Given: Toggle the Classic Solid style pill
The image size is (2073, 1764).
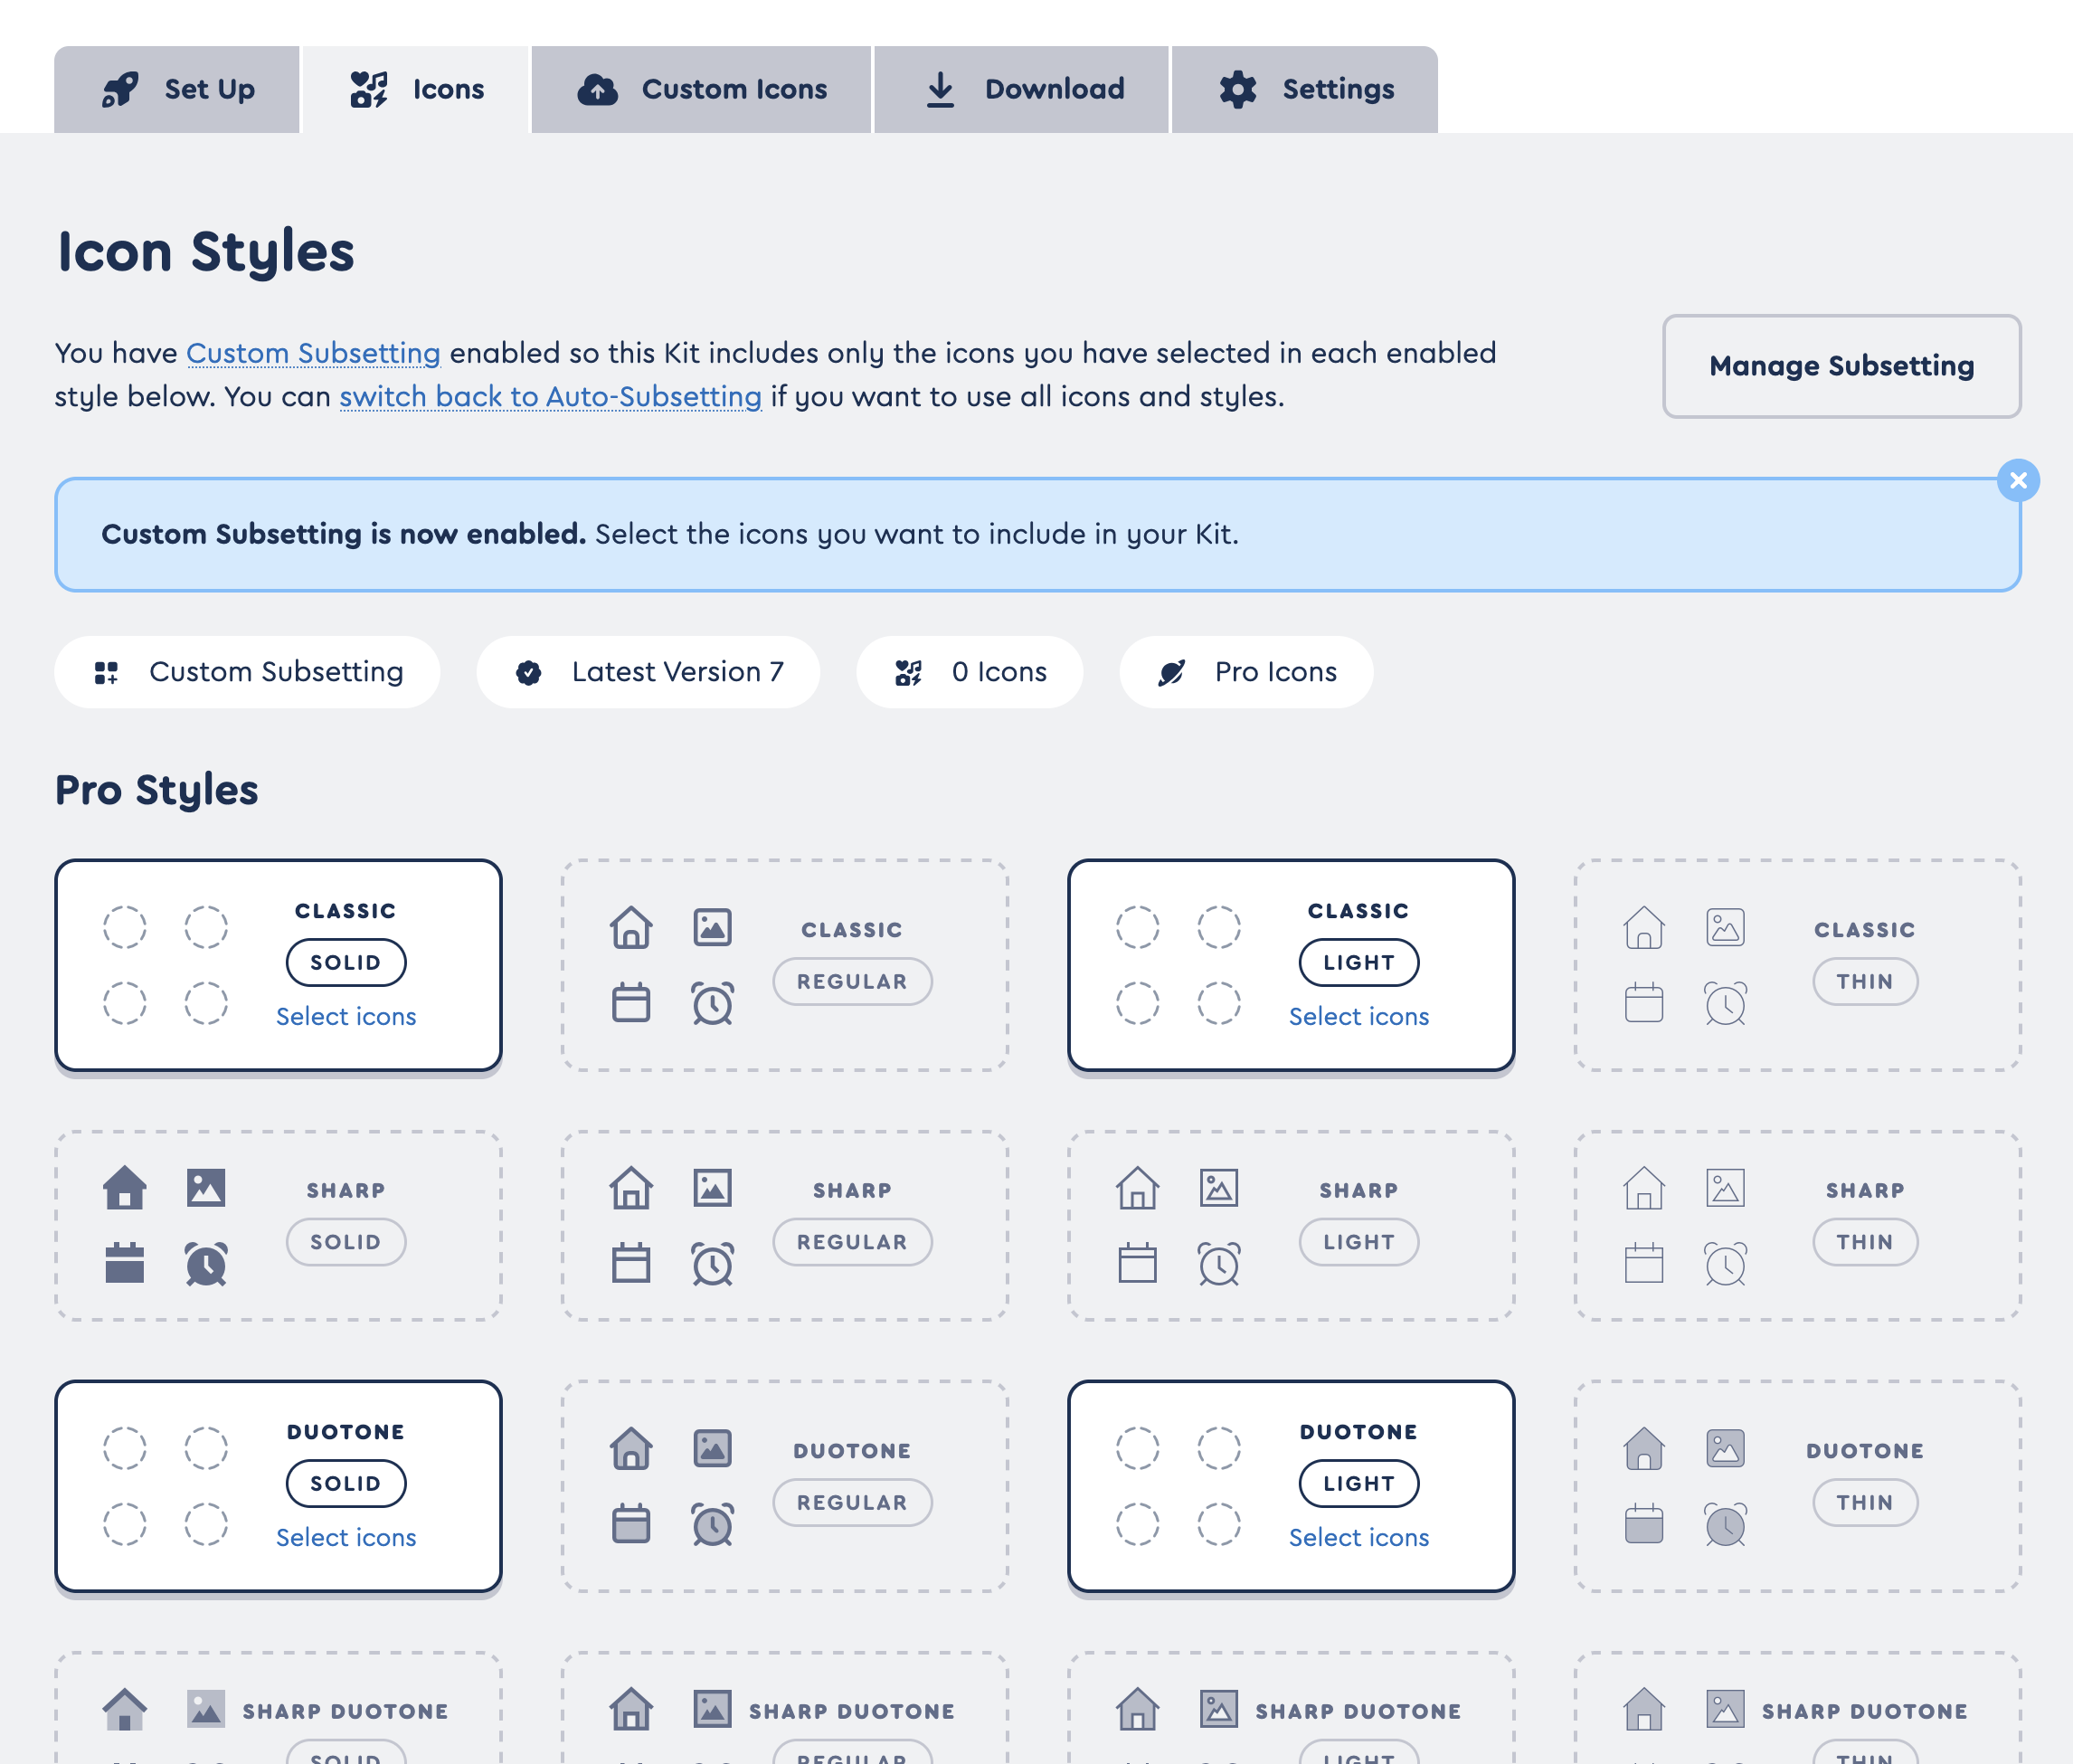Looking at the screenshot, I should tap(346, 962).
